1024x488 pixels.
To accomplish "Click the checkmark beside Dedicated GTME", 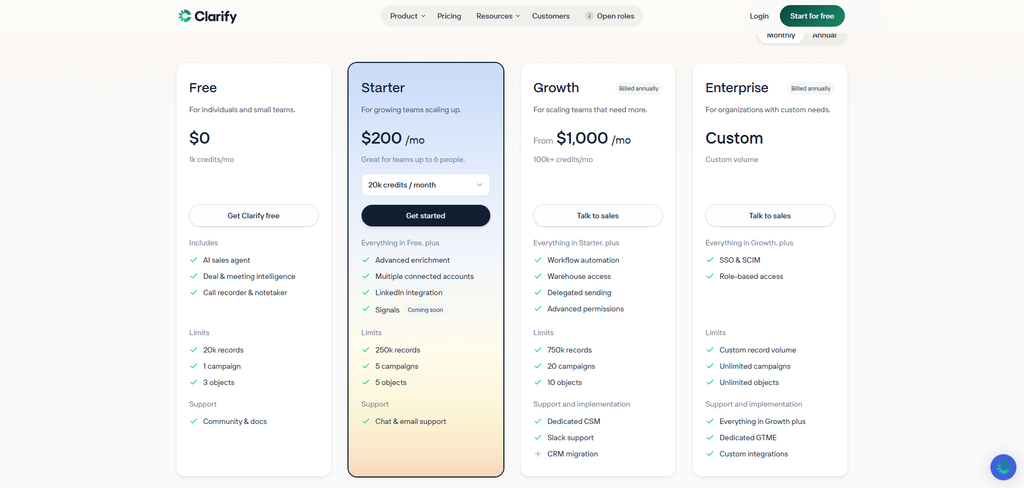I will tap(710, 438).
